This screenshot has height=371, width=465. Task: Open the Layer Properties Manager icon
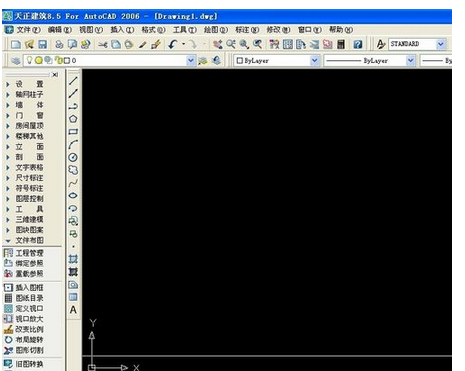click(x=16, y=61)
